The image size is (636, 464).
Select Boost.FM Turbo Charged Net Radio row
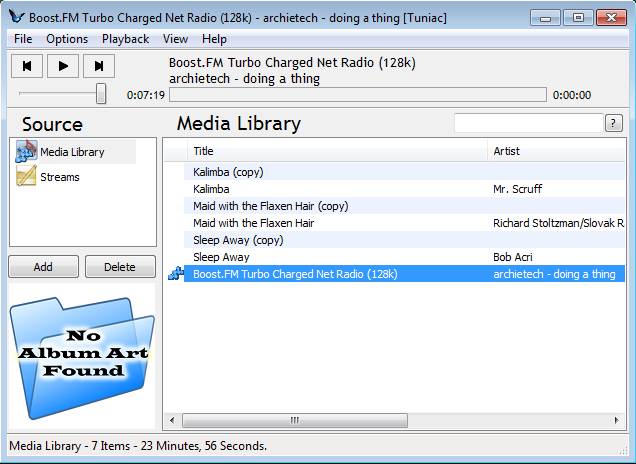coord(404,274)
